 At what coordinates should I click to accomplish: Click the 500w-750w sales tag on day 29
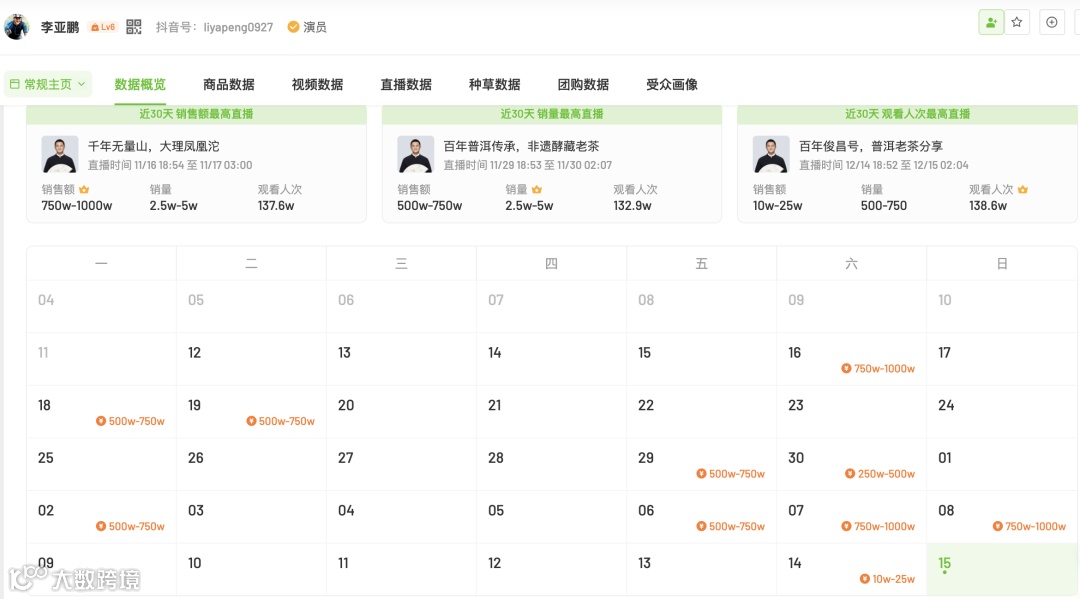click(x=731, y=474)
